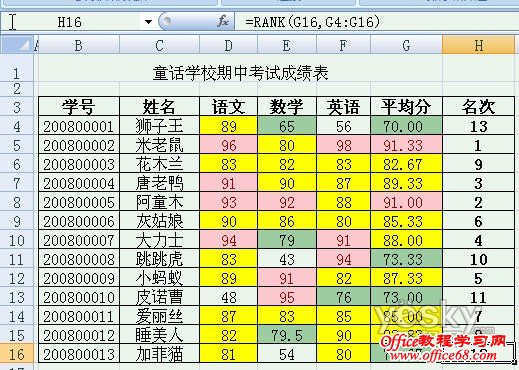
Task: Click average score cell 87.33
Action: [x=406, y=278]
